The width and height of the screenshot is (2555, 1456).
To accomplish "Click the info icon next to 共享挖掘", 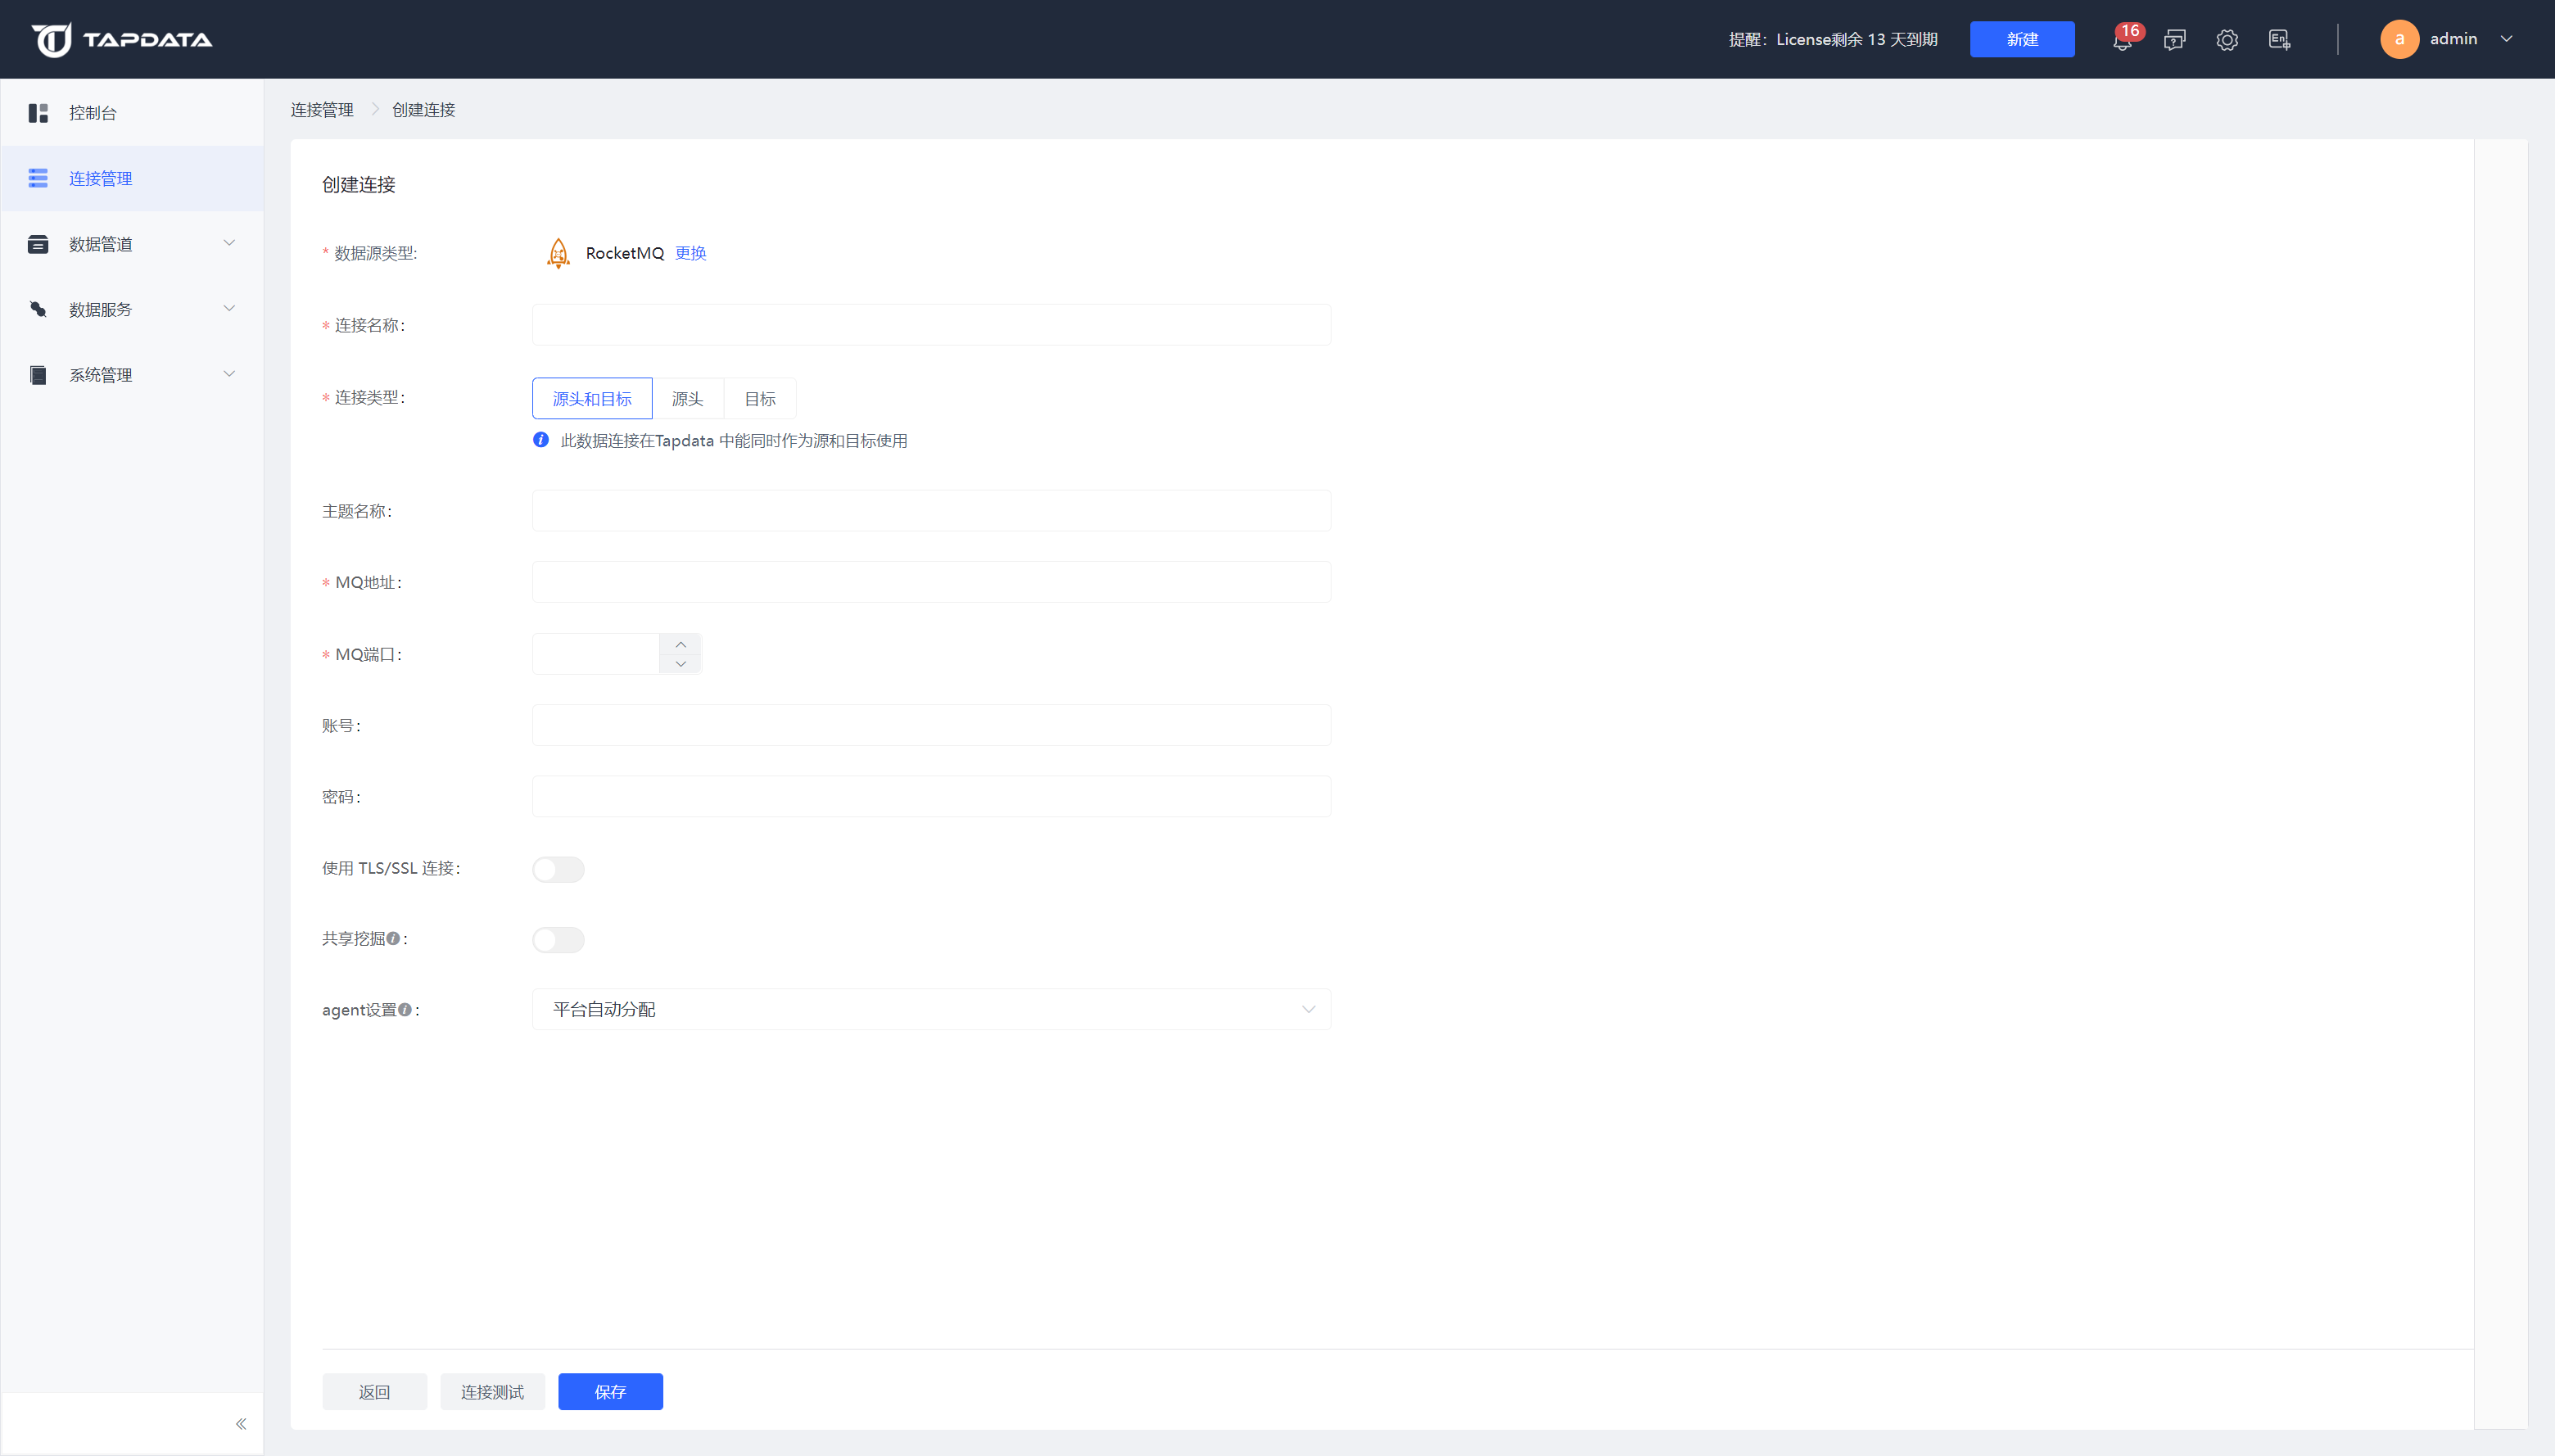I will pyautogui.click(x=393, y=938).
